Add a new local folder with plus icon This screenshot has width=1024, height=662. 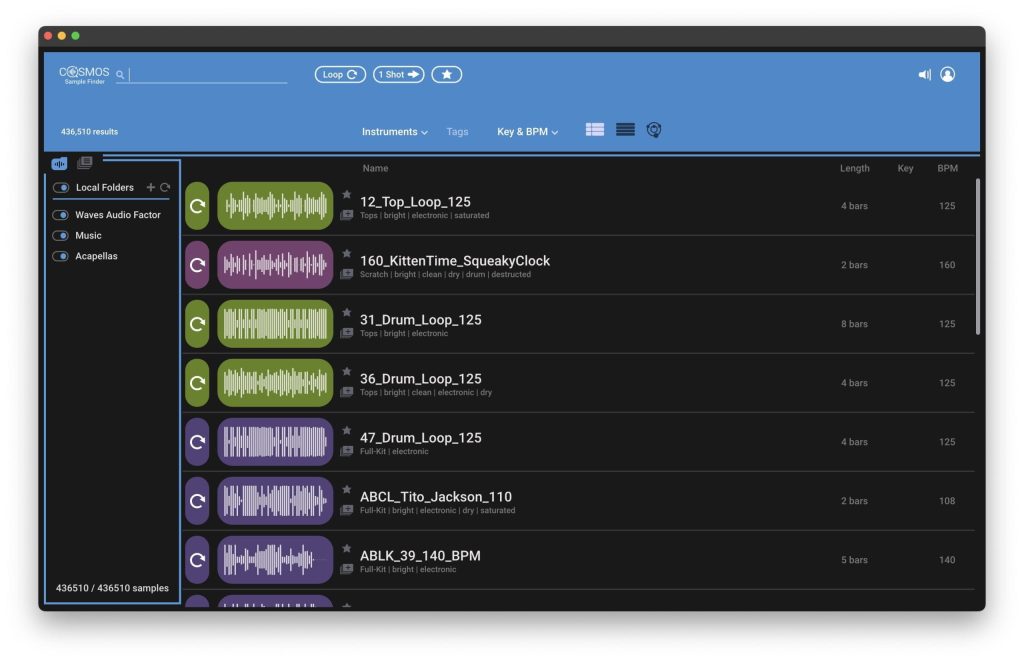pyautogui.click(x=151, y=187)
